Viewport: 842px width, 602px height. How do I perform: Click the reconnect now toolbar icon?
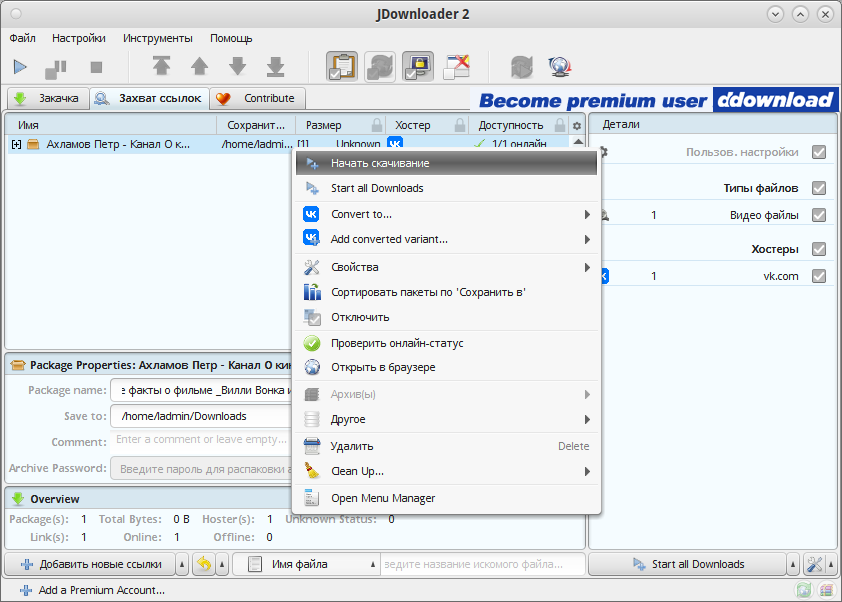point(521,67)
